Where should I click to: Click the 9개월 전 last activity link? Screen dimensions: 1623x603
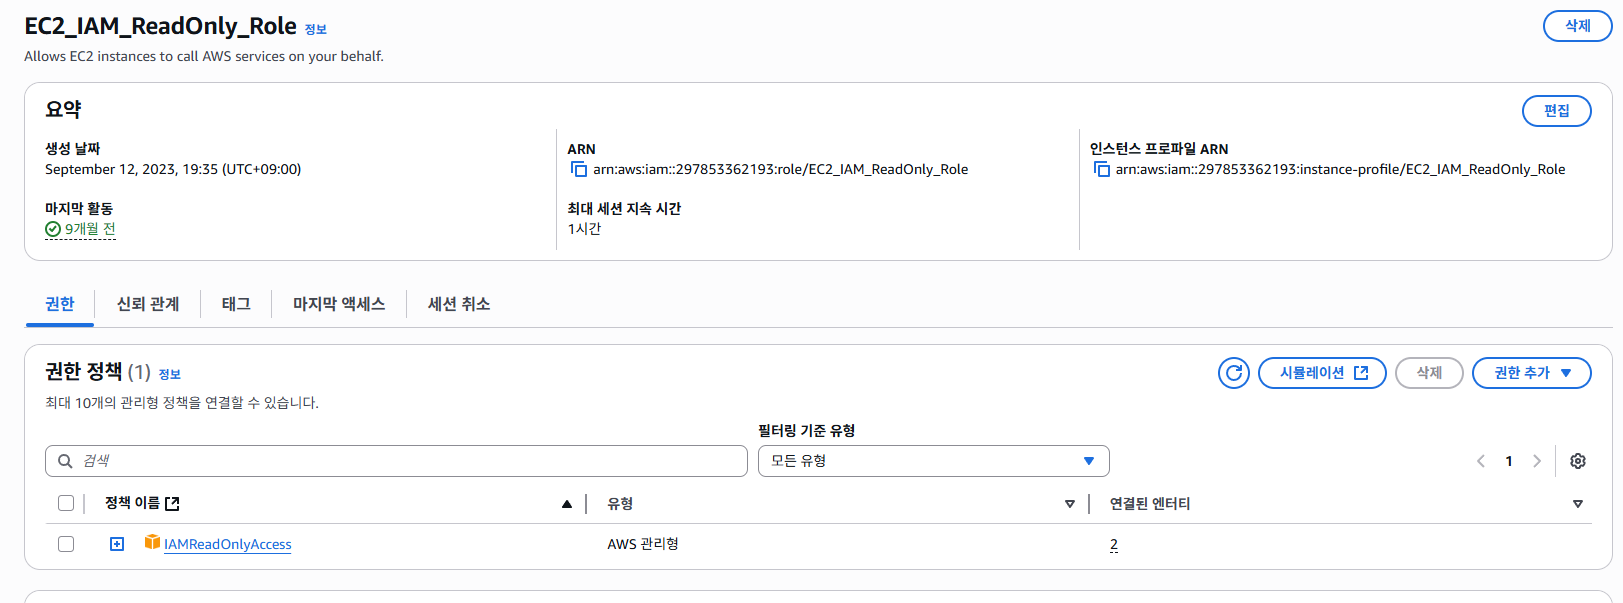click(90, 229)
